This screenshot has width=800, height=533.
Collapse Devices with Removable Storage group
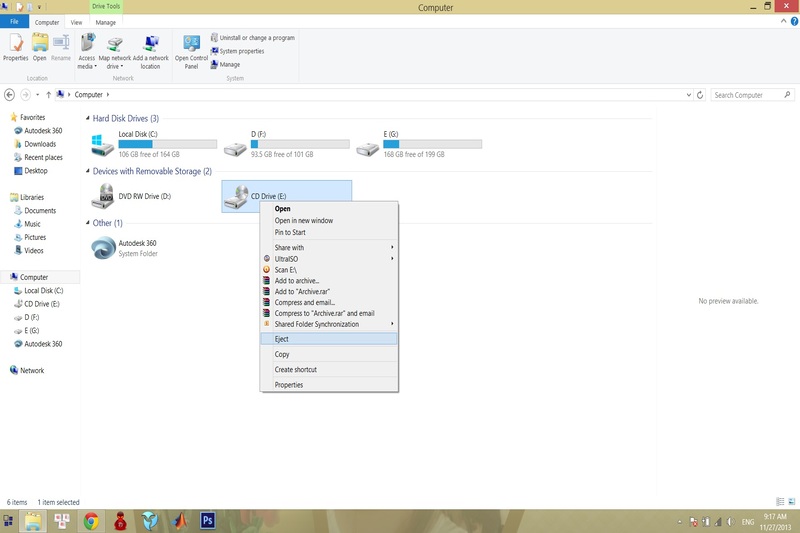(87, 171)
